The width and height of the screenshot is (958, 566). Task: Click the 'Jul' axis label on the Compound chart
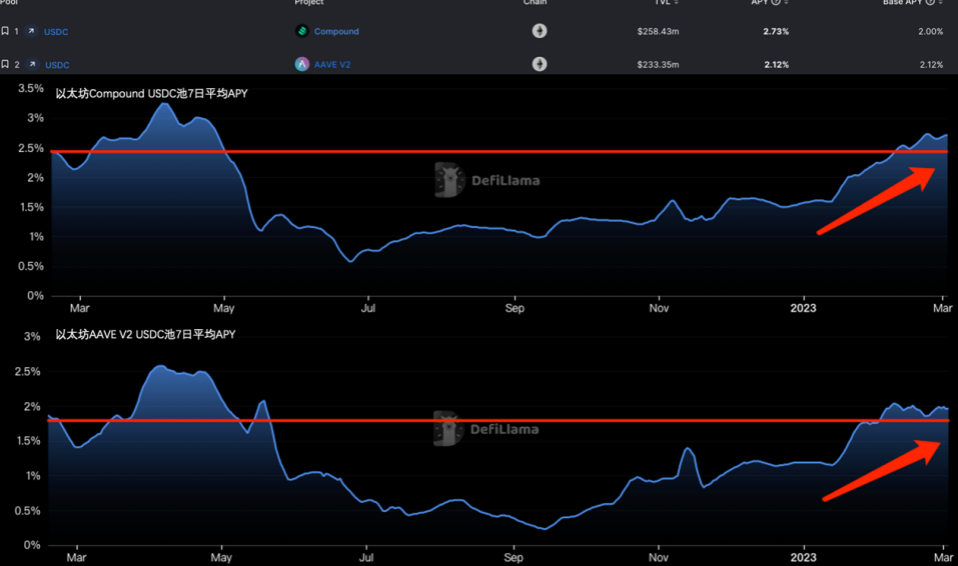pyautogui.click(x=368, y=308)
